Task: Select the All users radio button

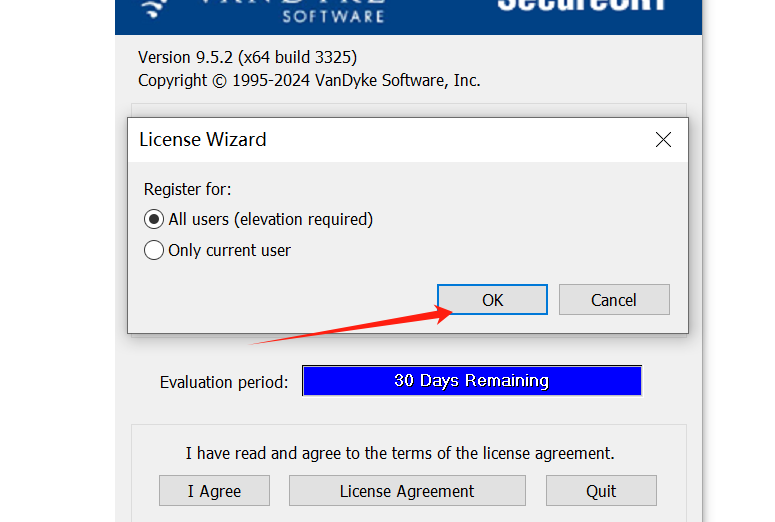Action: pyautogui.click(x=154, y=219)
